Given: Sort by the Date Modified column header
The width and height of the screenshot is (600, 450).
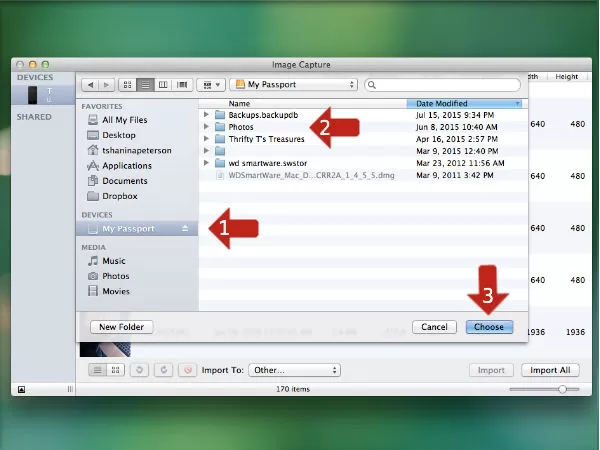Looking at the screenshot, I should coord(464,103).
